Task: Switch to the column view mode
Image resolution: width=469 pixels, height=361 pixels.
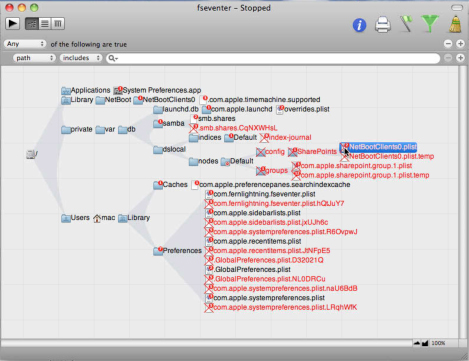Action: pos(58,24)
